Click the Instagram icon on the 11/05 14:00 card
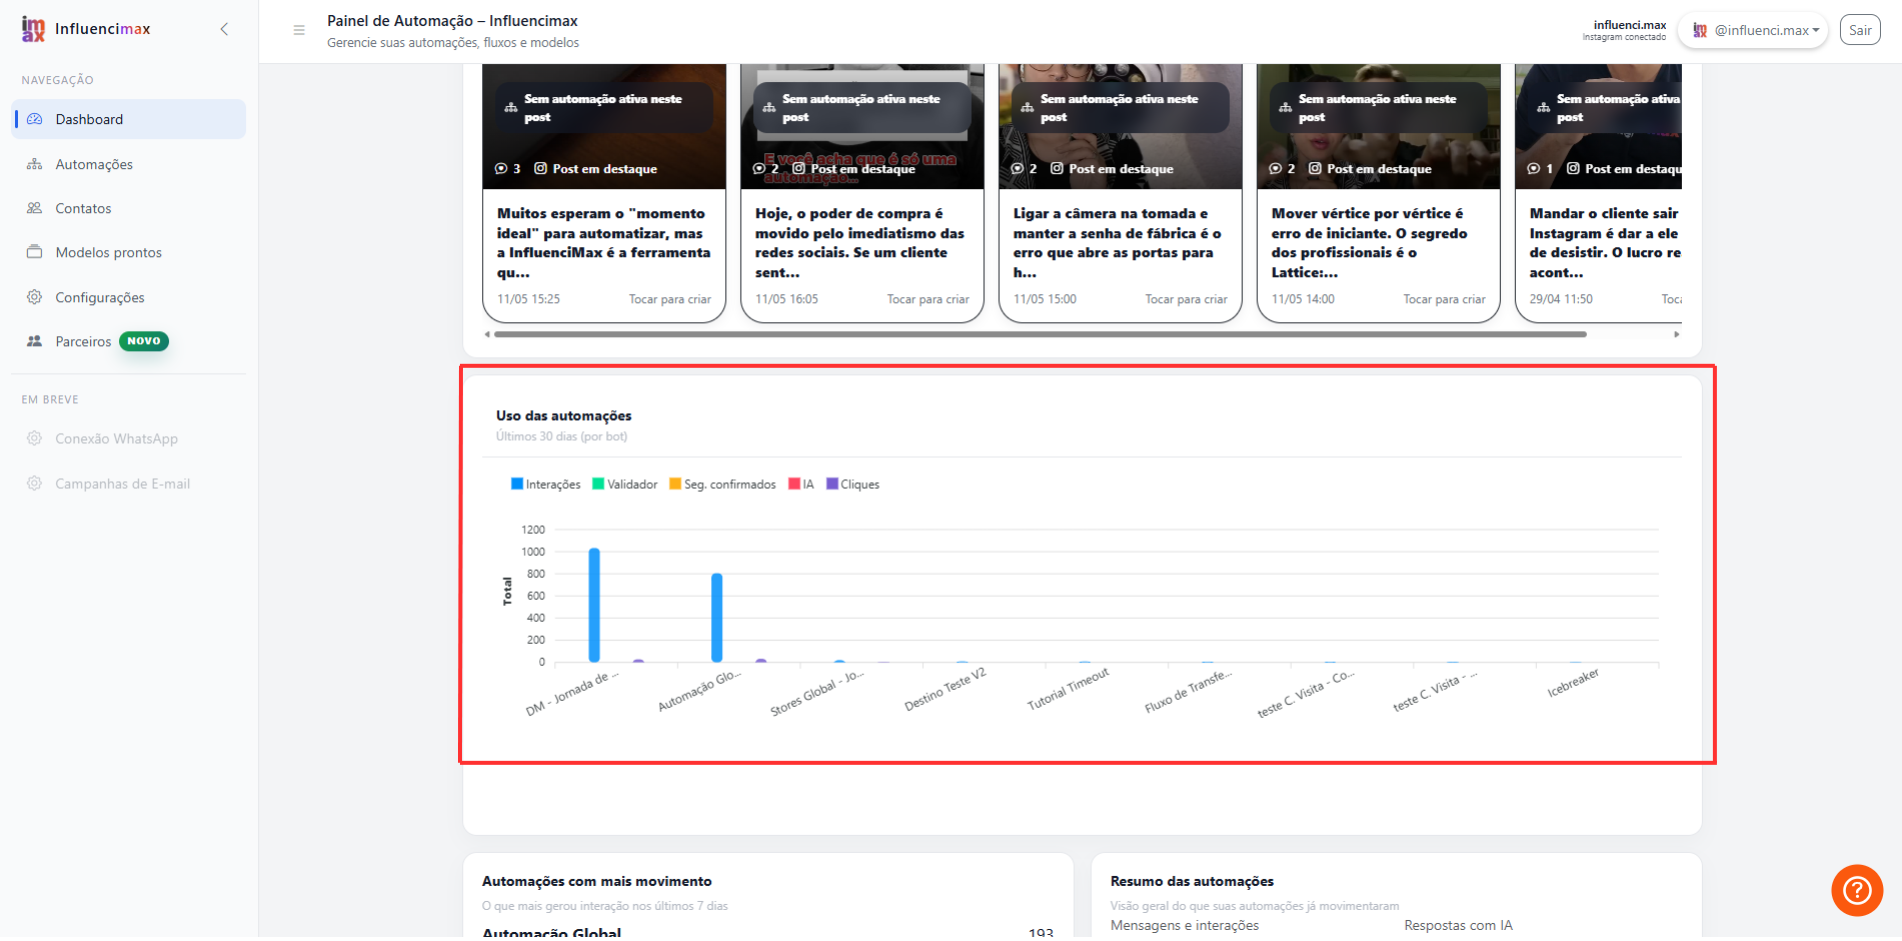 click(1315, 169)
